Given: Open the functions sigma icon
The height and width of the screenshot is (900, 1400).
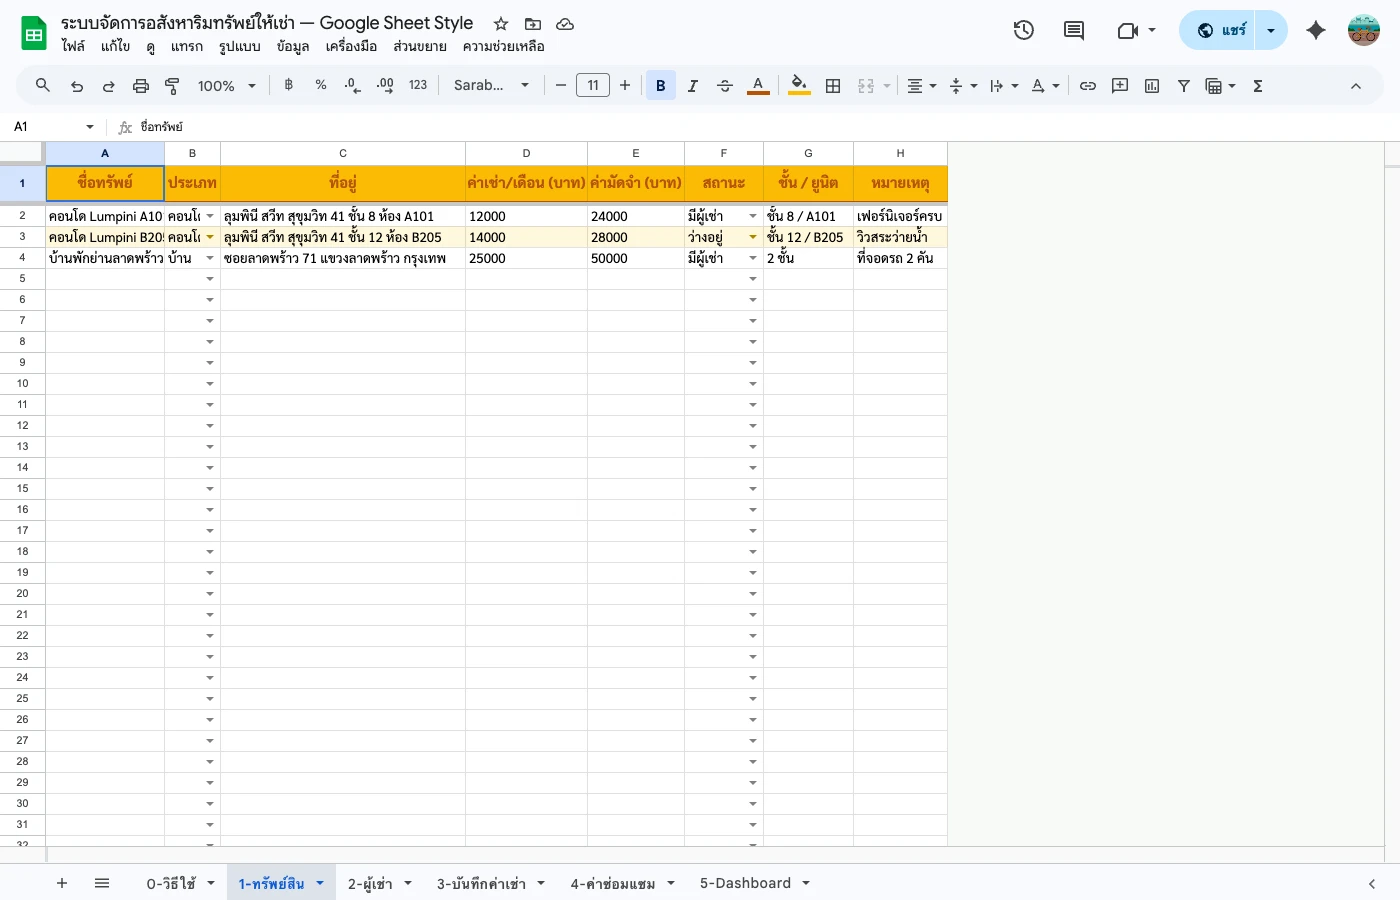Looking at the screenshot, I should [1258, 86].
